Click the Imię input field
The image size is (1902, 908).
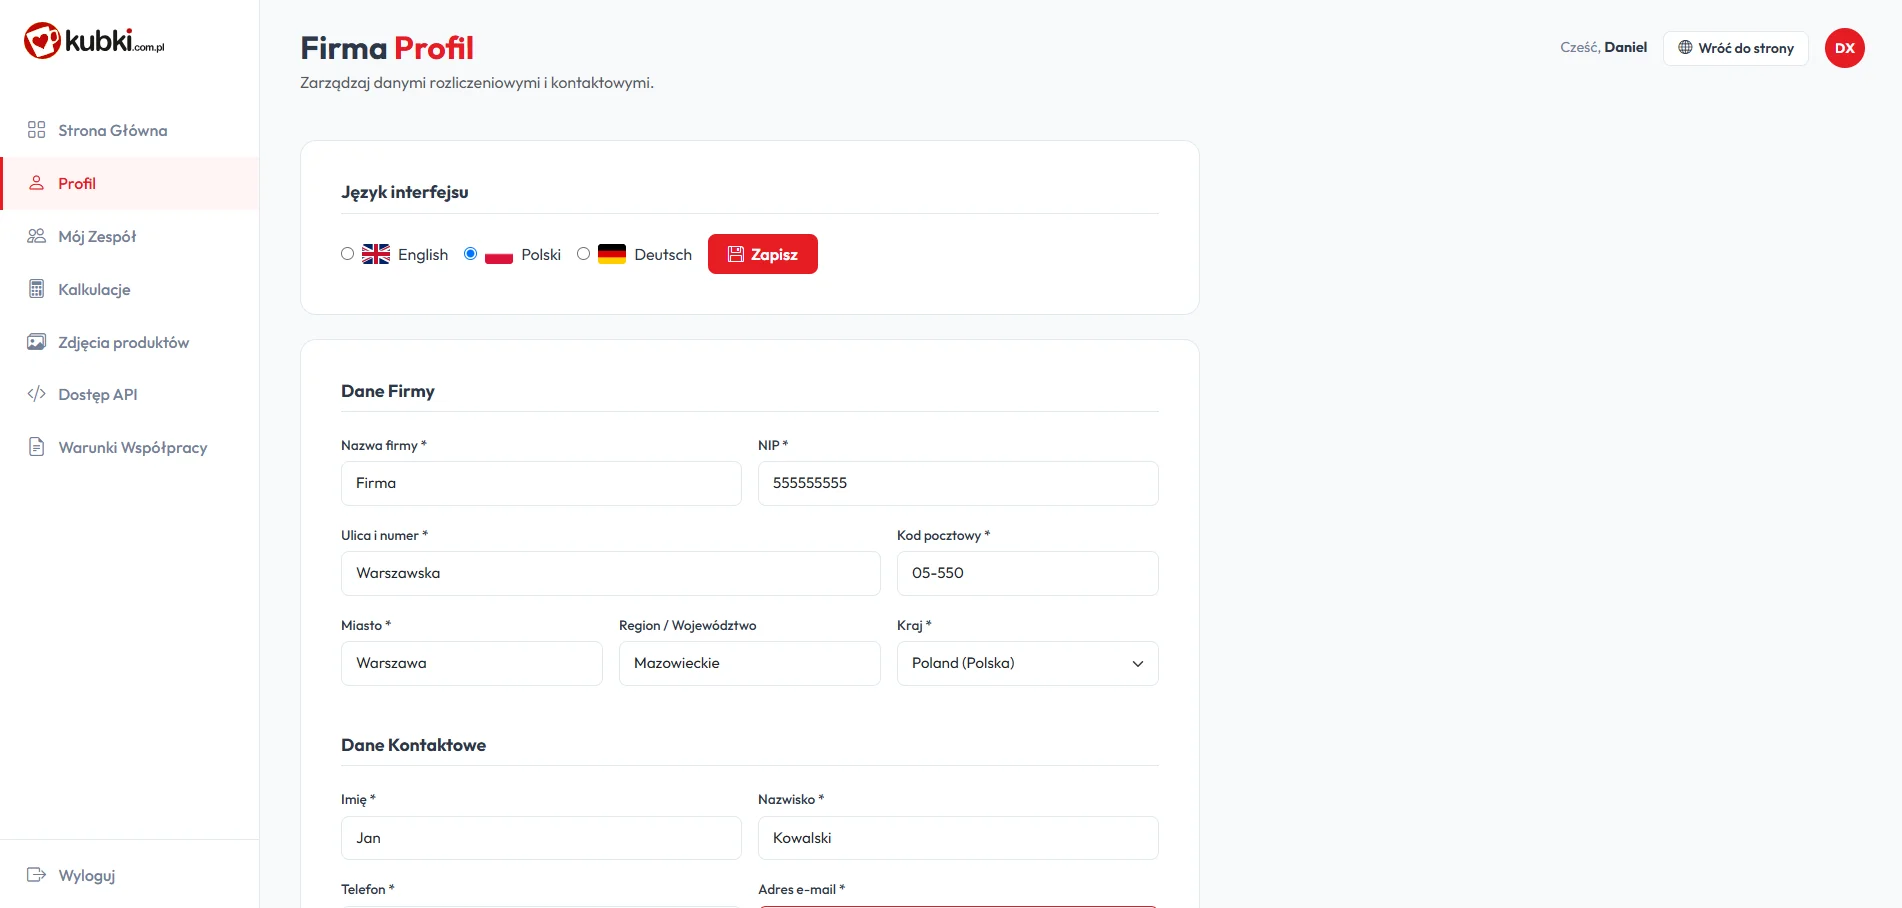(x=541, y=838)
